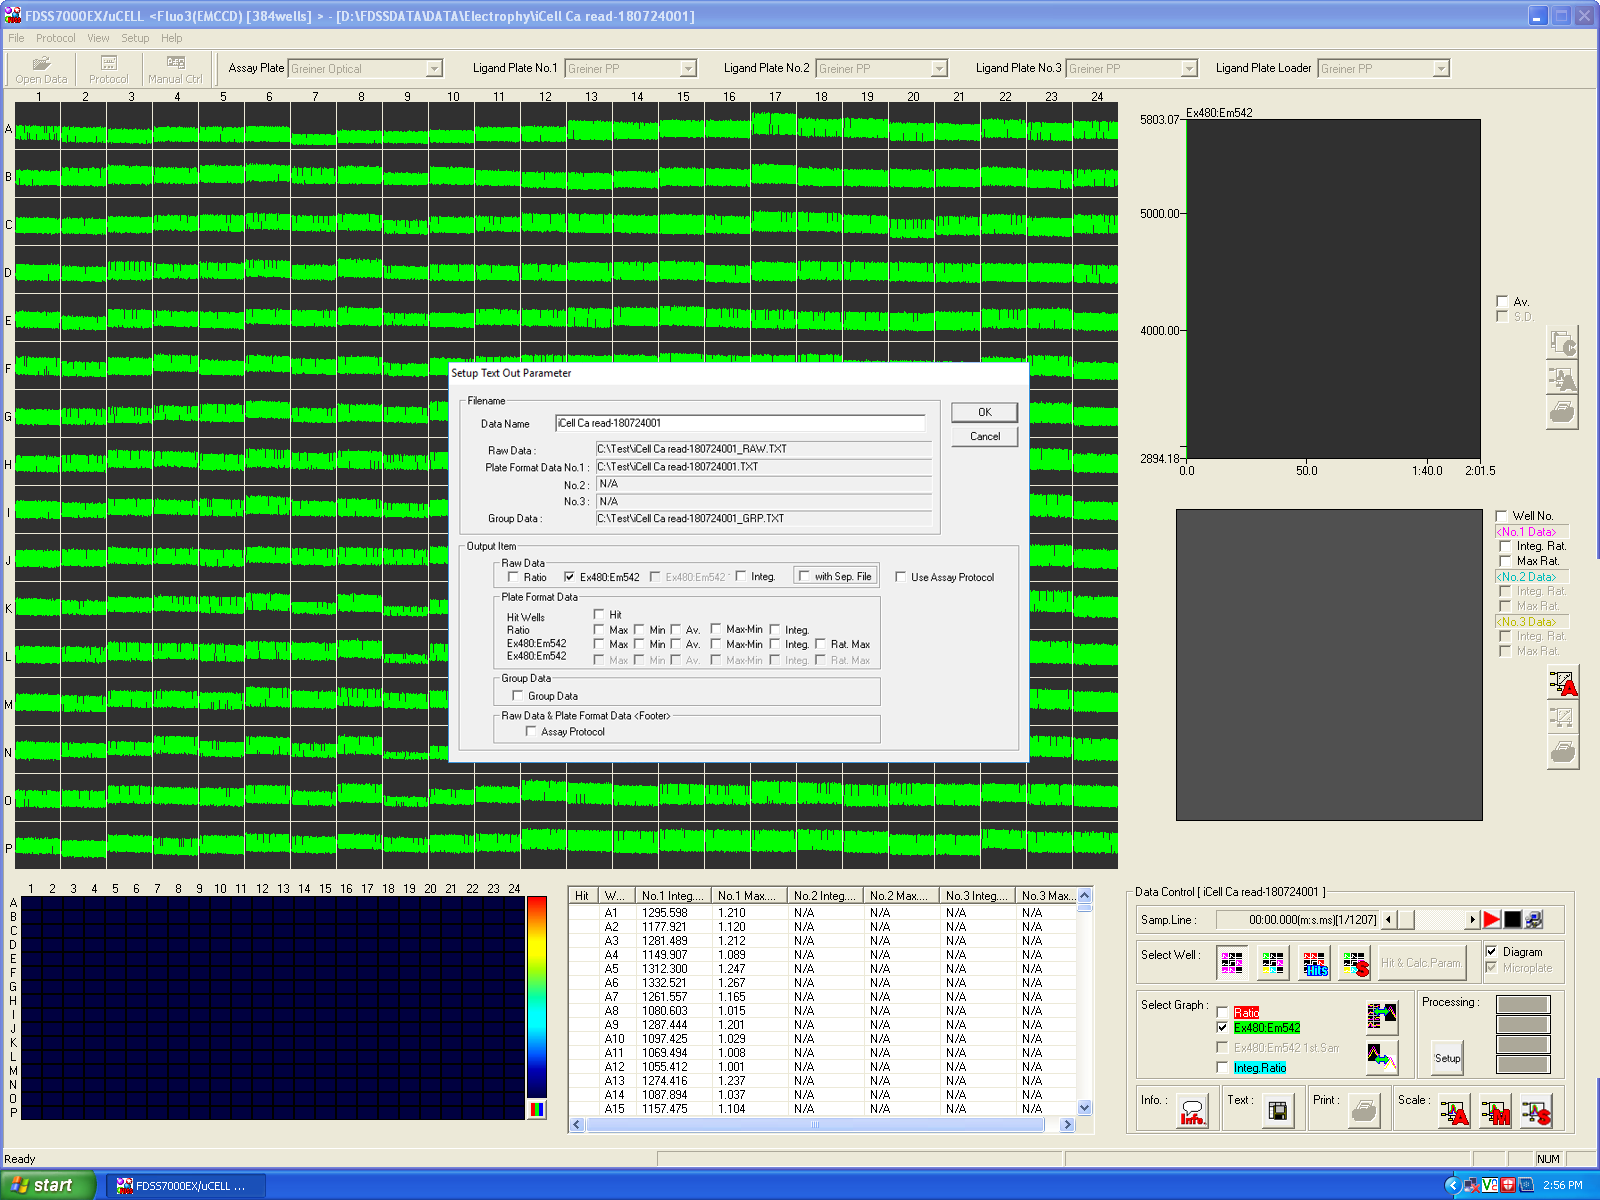Click the rainbow color palette icon below the heatmap scale
The height and width of the screenshot is (1200, 1600).
tap(537, 1109)
